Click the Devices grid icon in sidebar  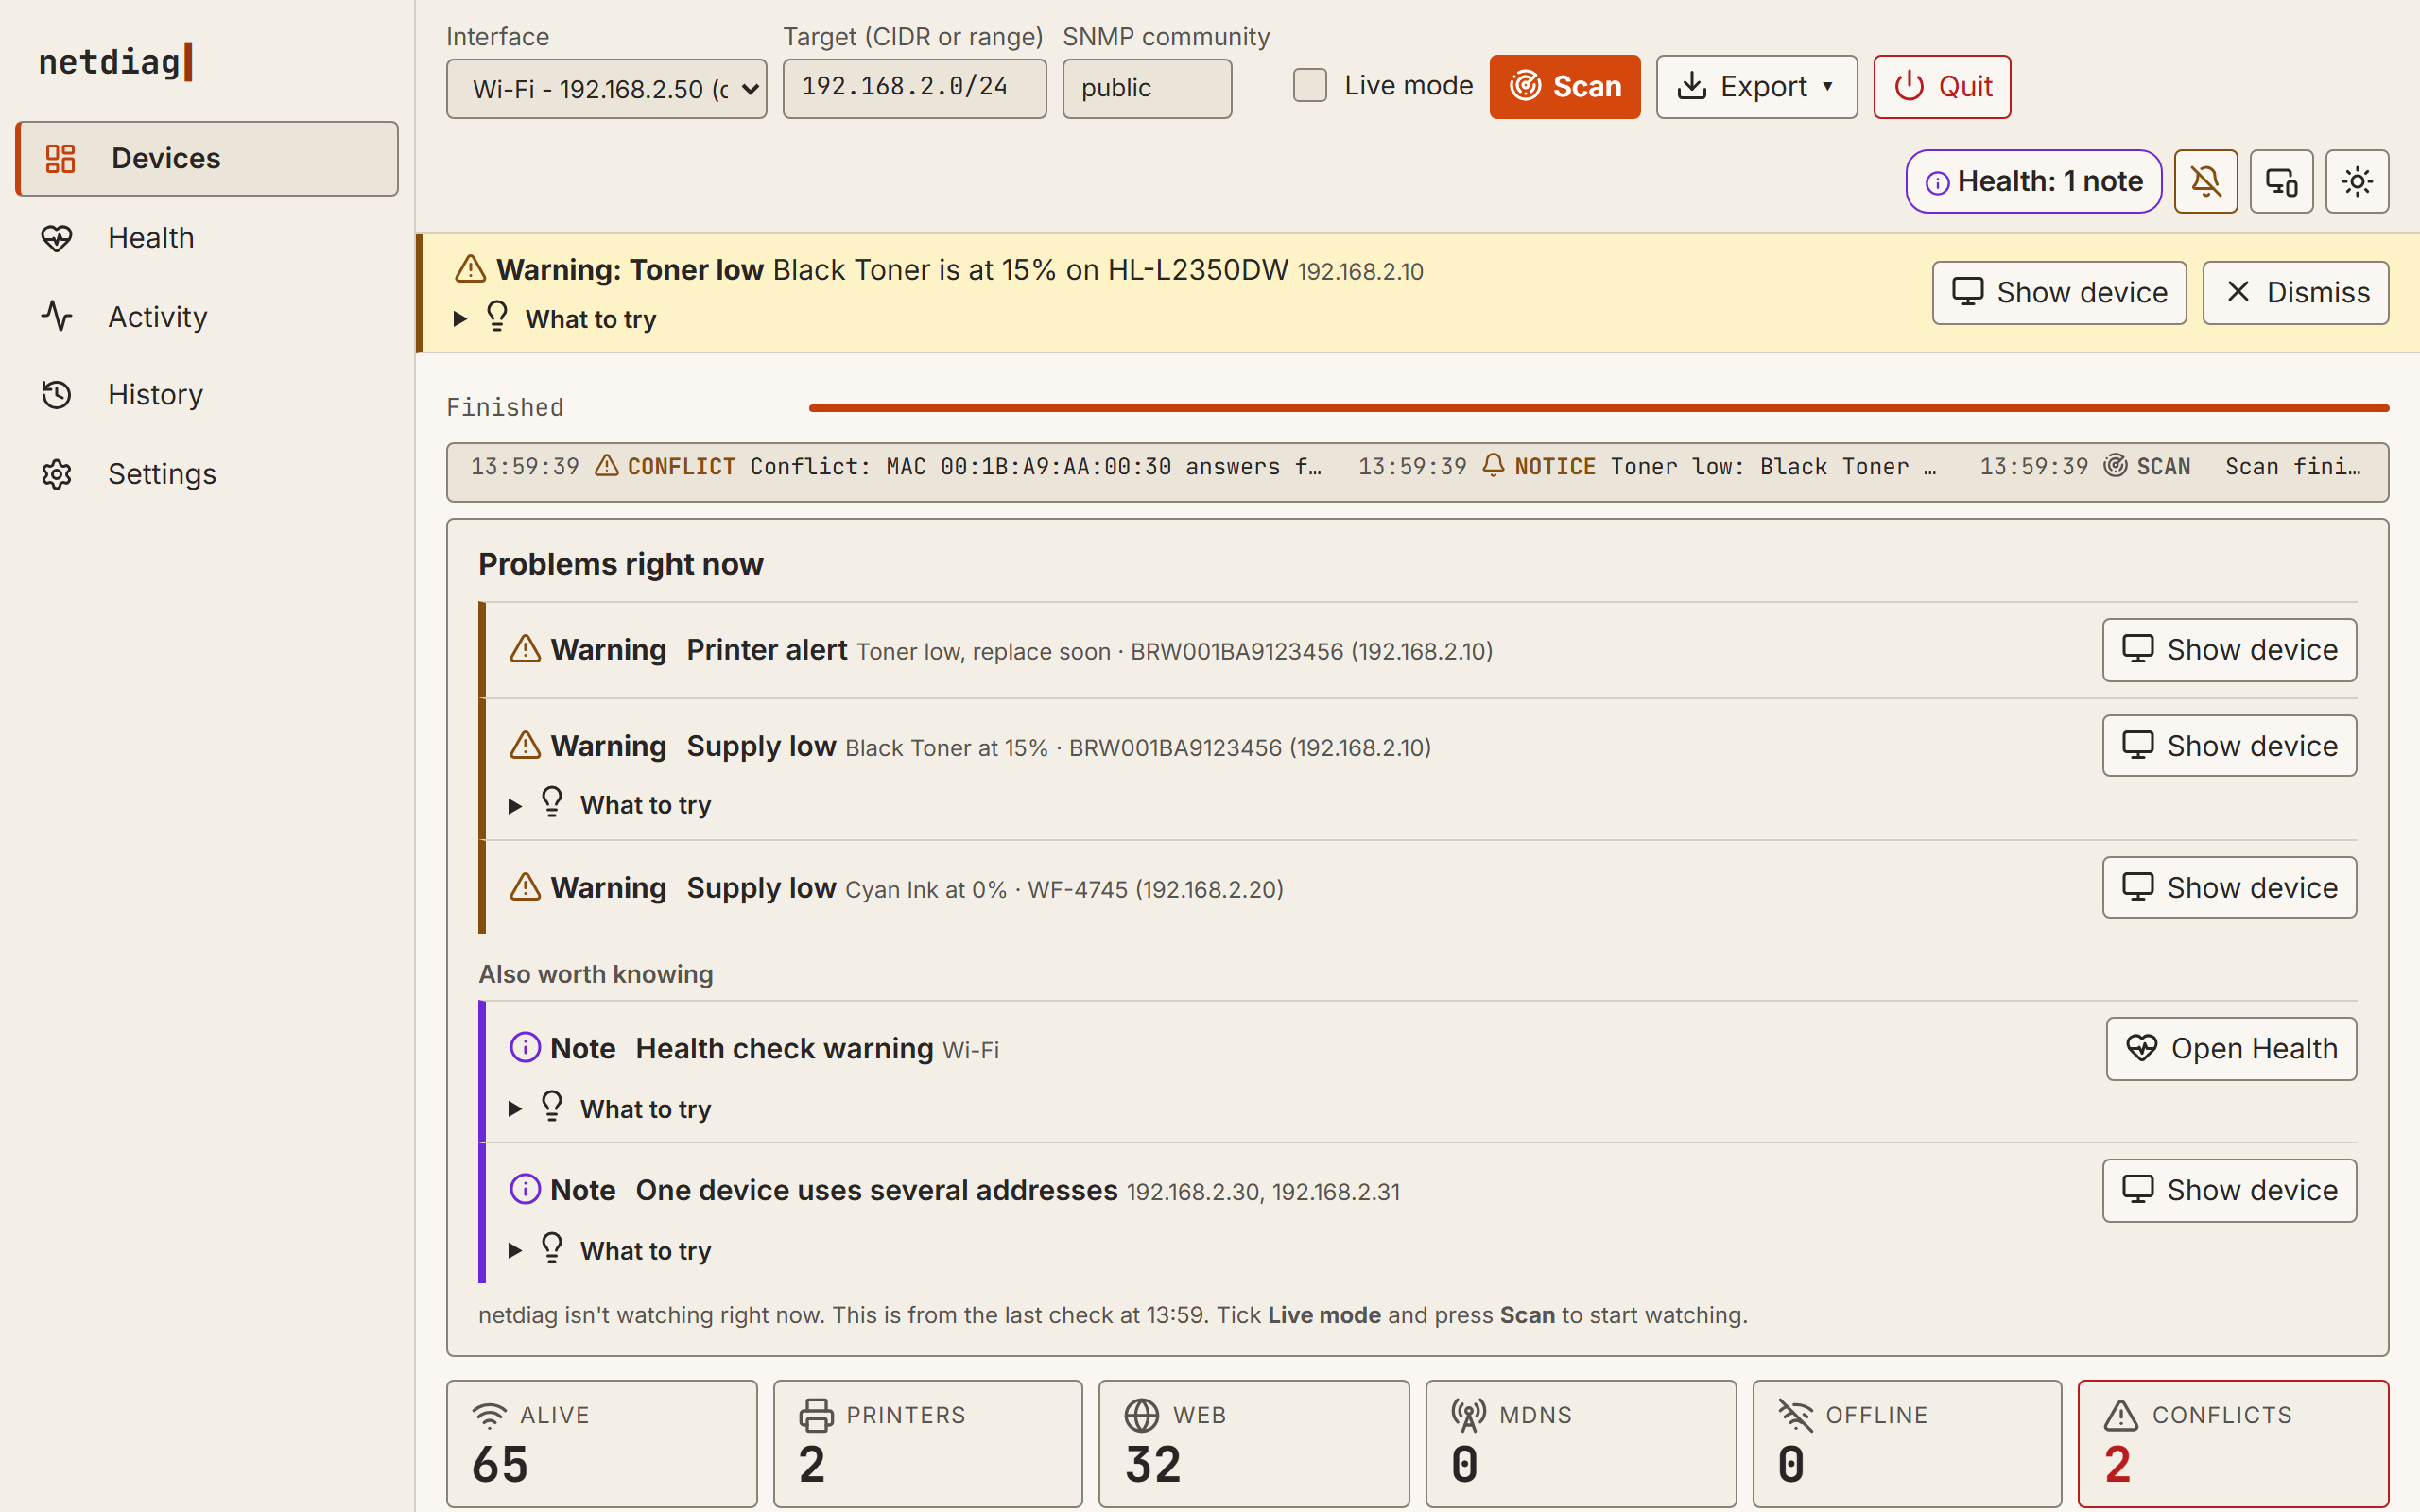tap(60, 158)
